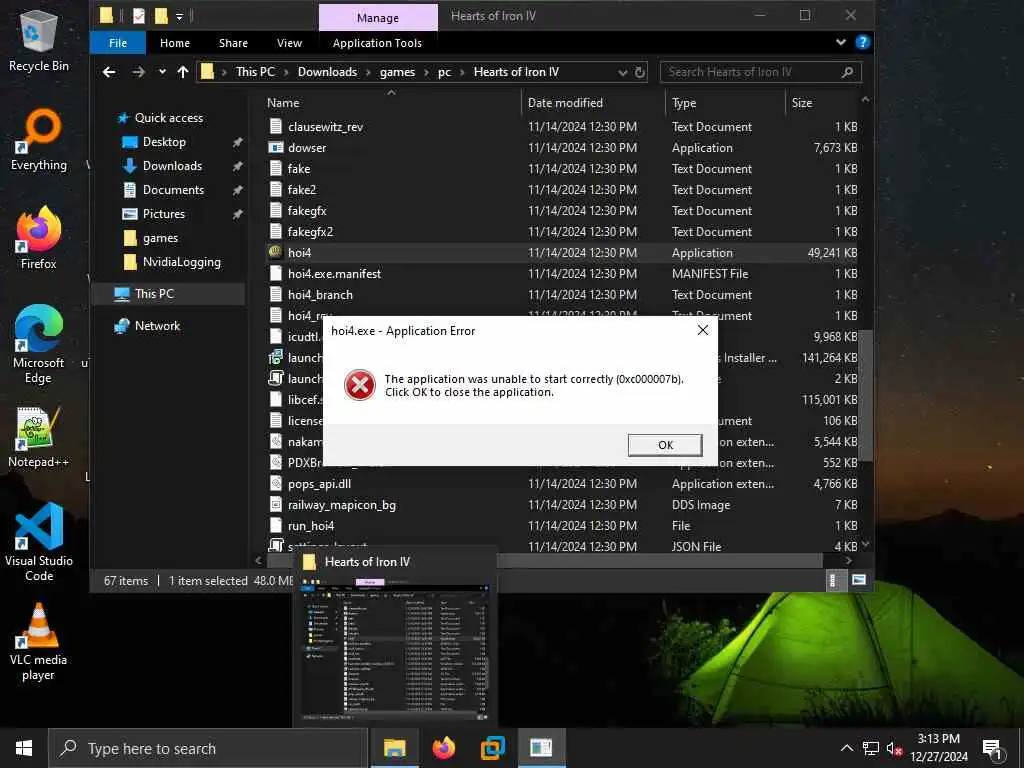Viewport: 1024px width, 768px height.
Task: Click games in the address breadcrumb
Action: coord(397,72)
